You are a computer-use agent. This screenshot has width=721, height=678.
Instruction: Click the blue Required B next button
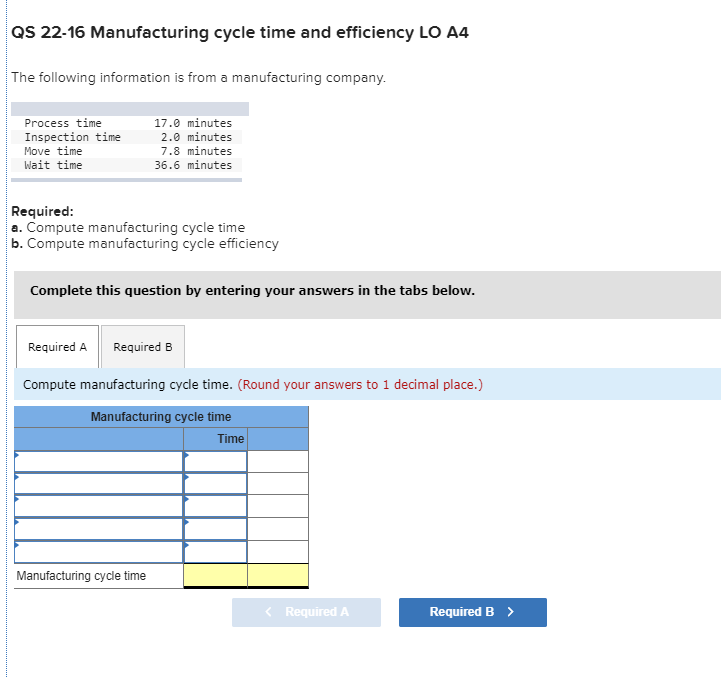tap(473, 612)
